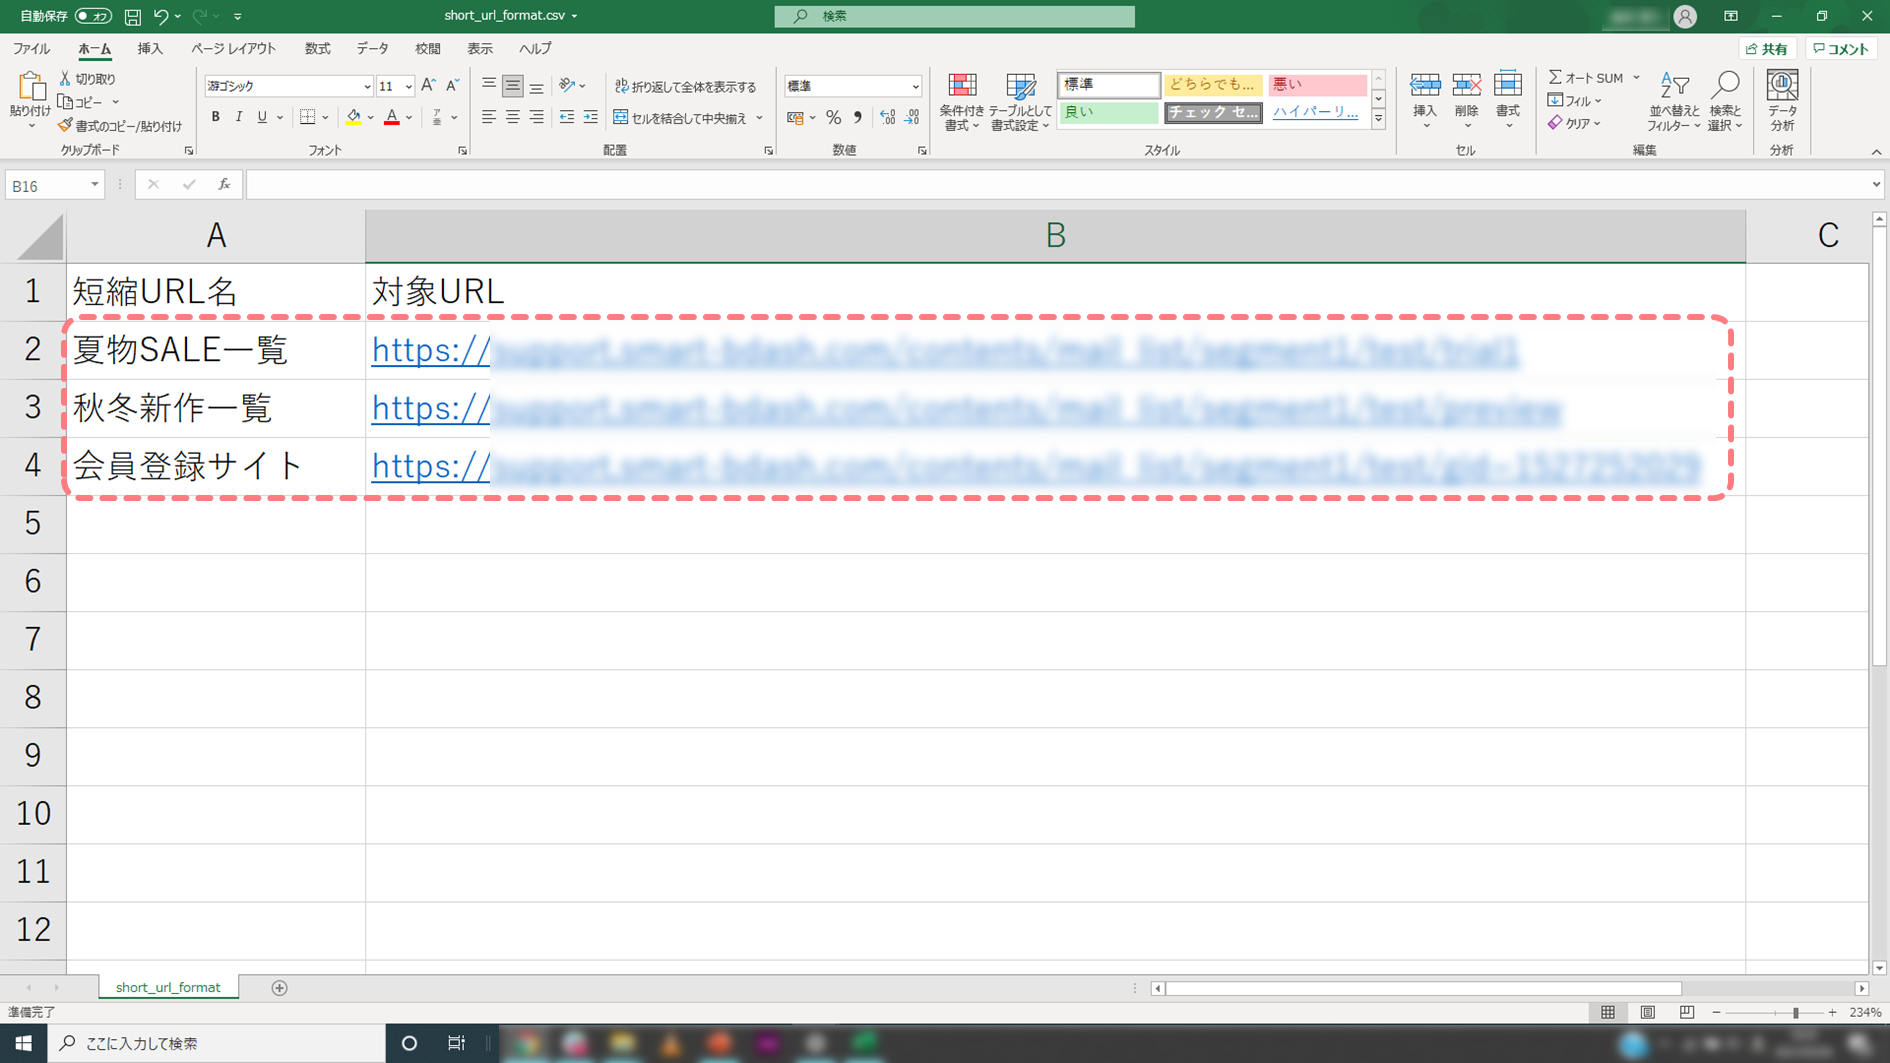The width and height of the screenshot is (1890, 1063).
Task: Open the Data tab
Action: click(372, 49)
